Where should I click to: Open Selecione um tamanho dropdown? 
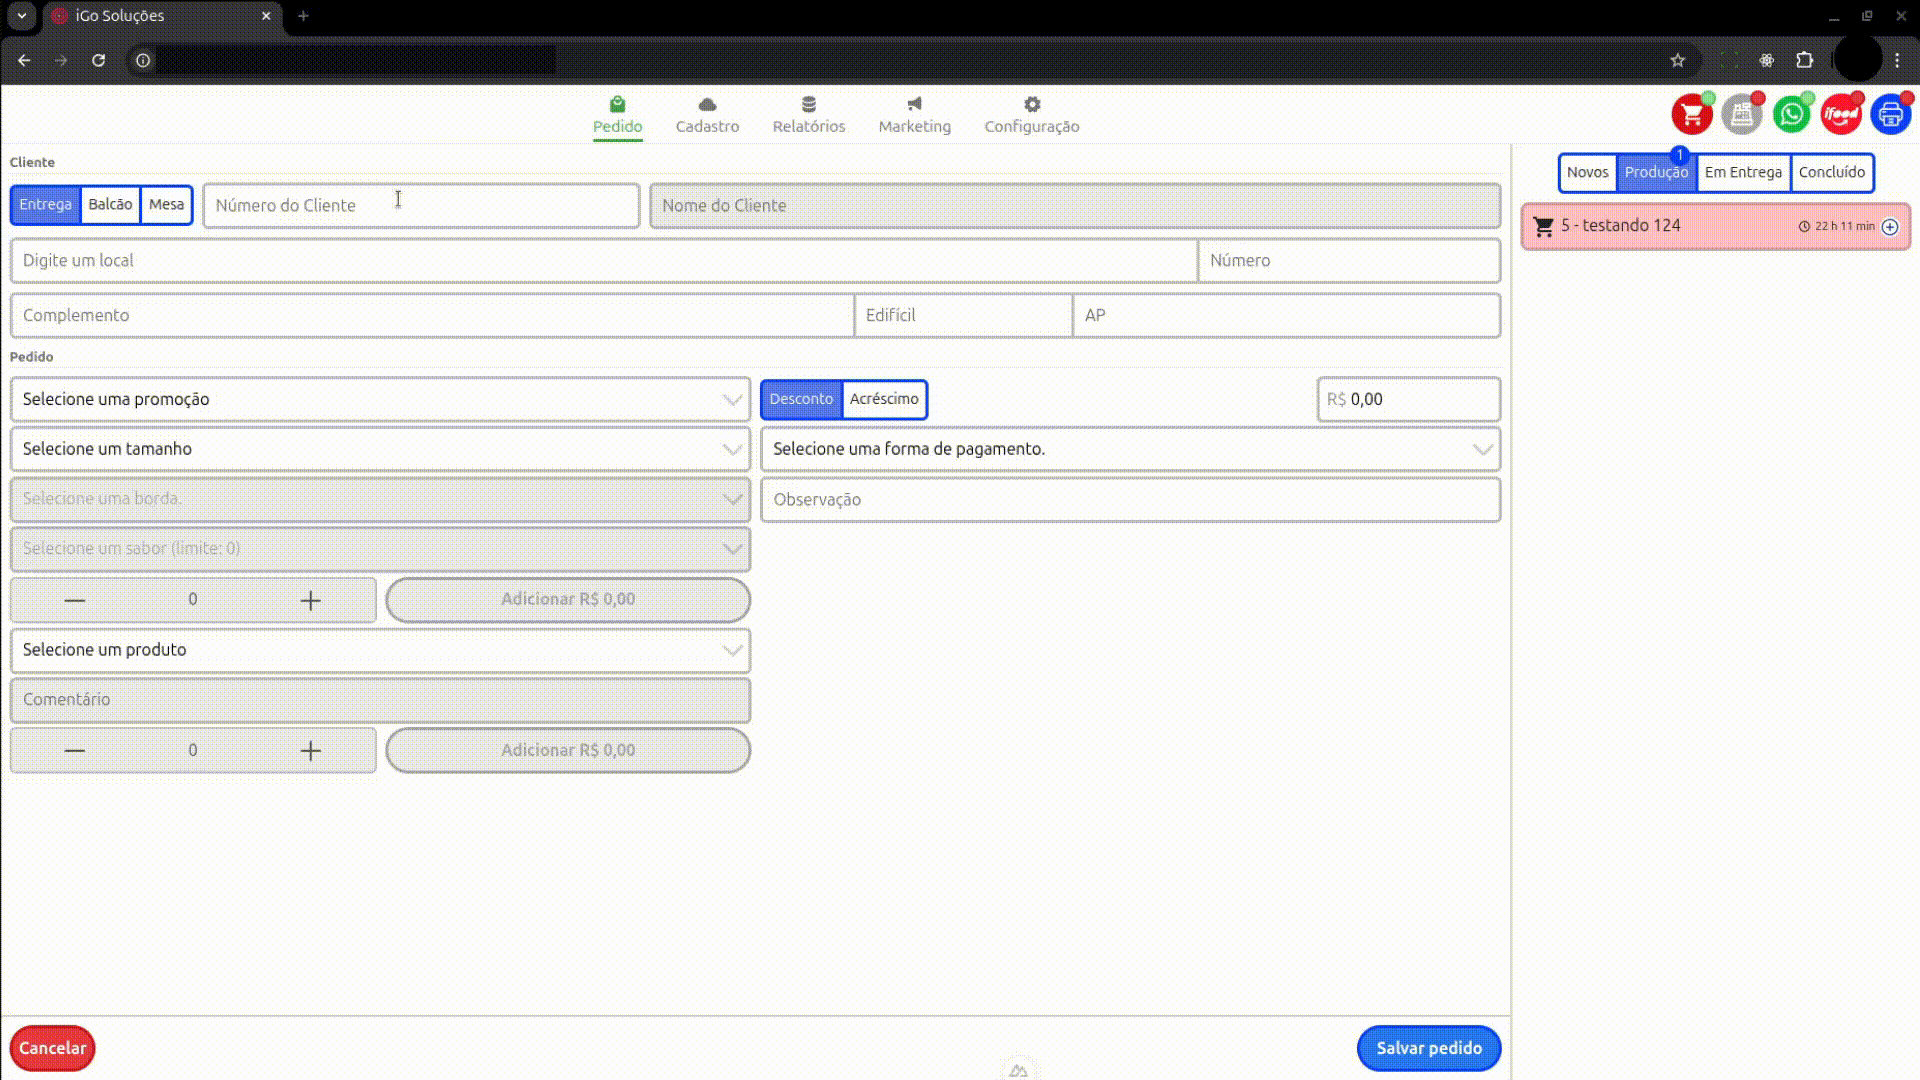380,449
